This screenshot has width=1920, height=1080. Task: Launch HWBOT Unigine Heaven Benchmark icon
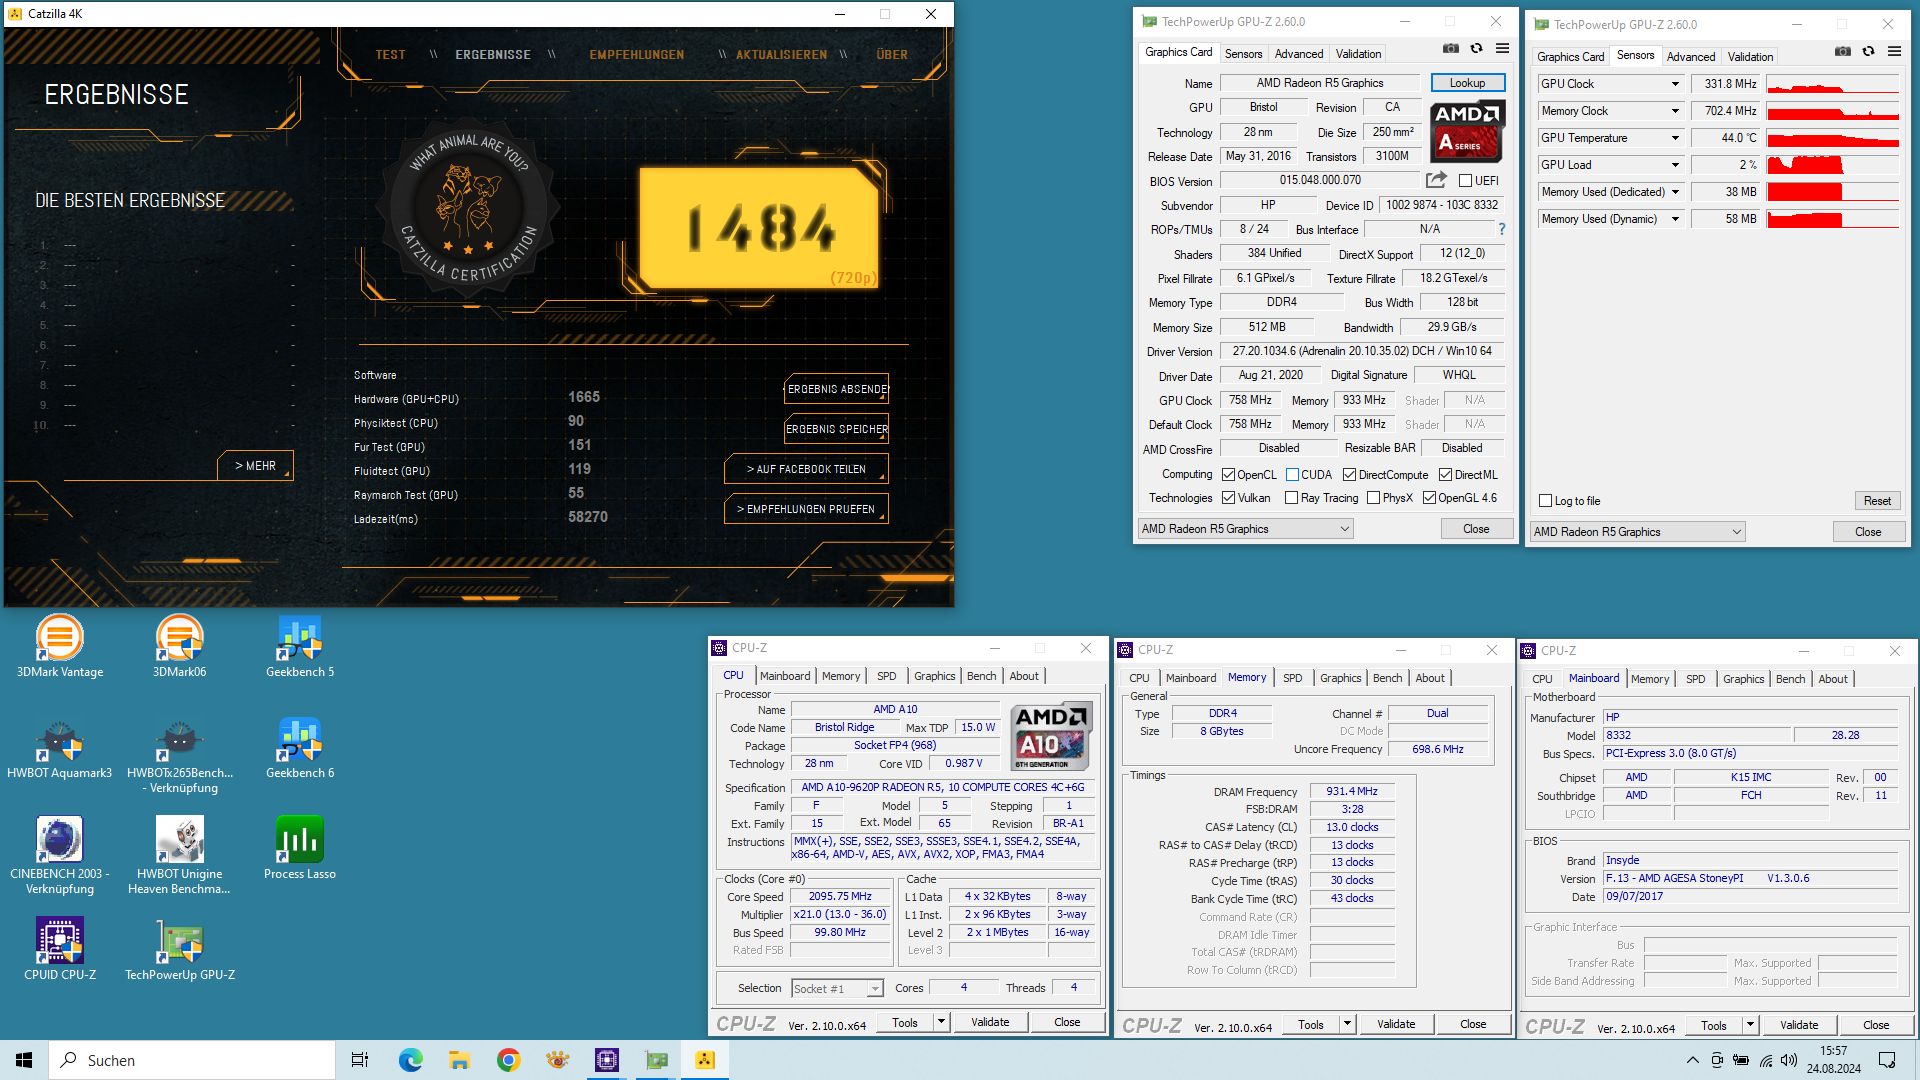[x=180, y=855]
